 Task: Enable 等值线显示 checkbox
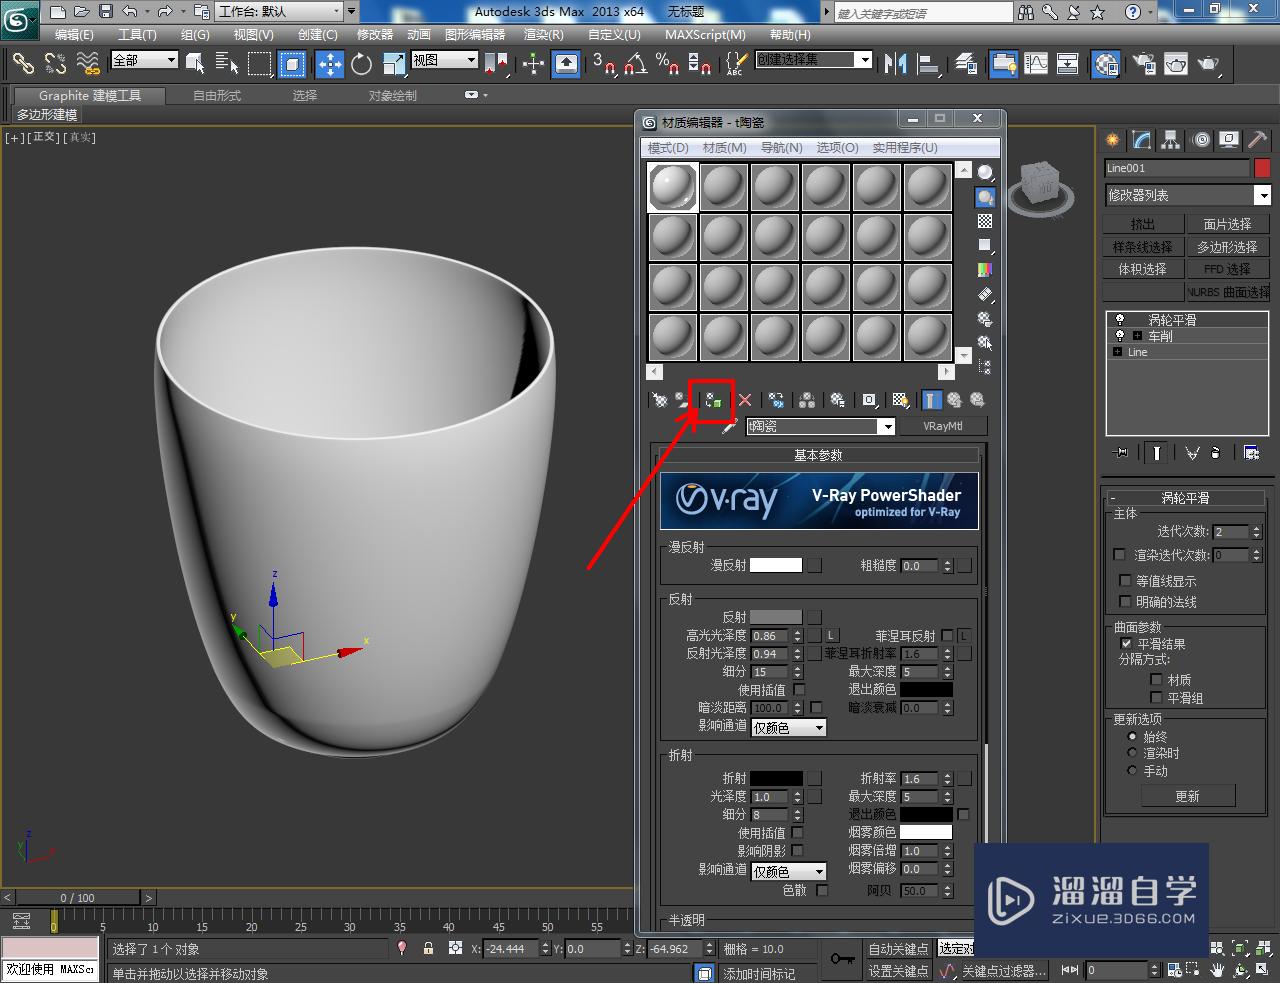pyautogui.click(x=1125, y=581)
